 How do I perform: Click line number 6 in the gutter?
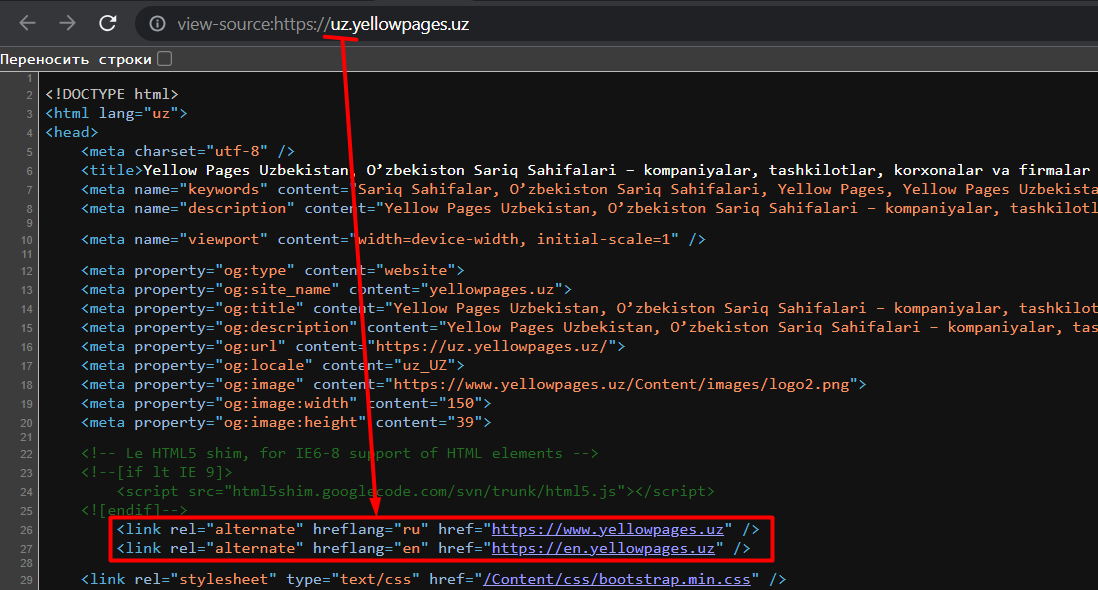(x=29, y=171)
